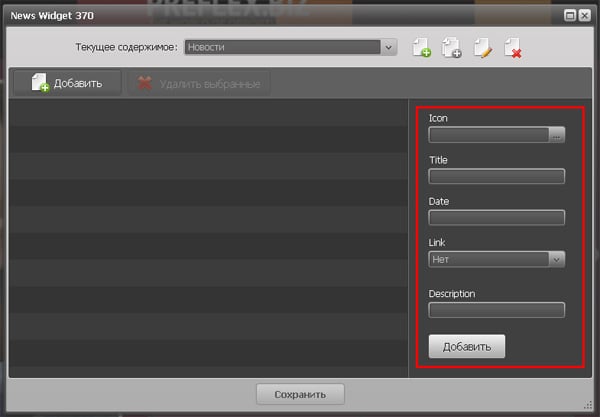Close the News Widget 370 window
This screenshot has width=600, height=417.
coord(585,15)
